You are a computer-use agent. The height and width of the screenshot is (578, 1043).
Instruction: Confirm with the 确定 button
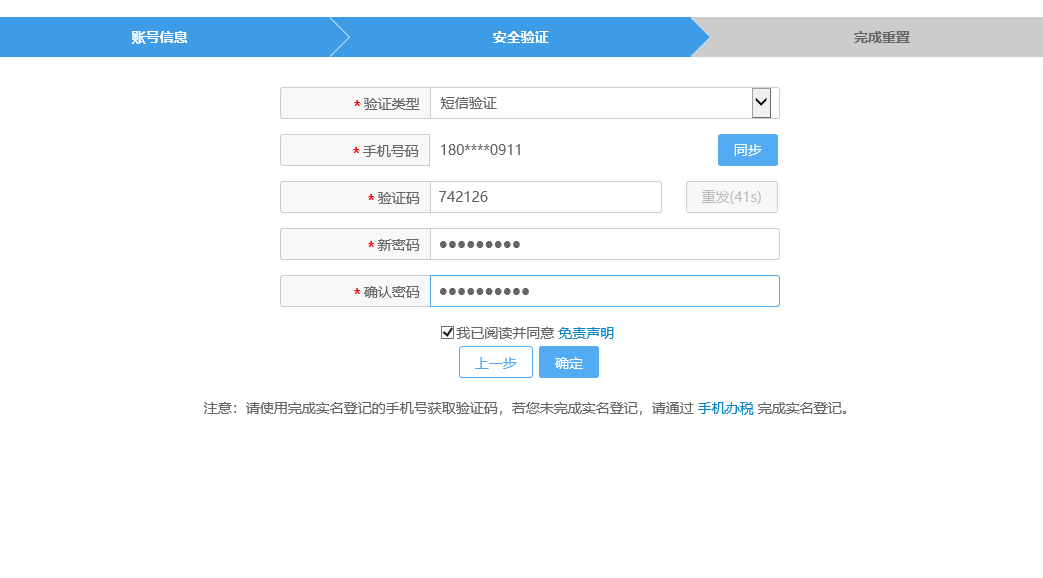[x=569, y=362]
